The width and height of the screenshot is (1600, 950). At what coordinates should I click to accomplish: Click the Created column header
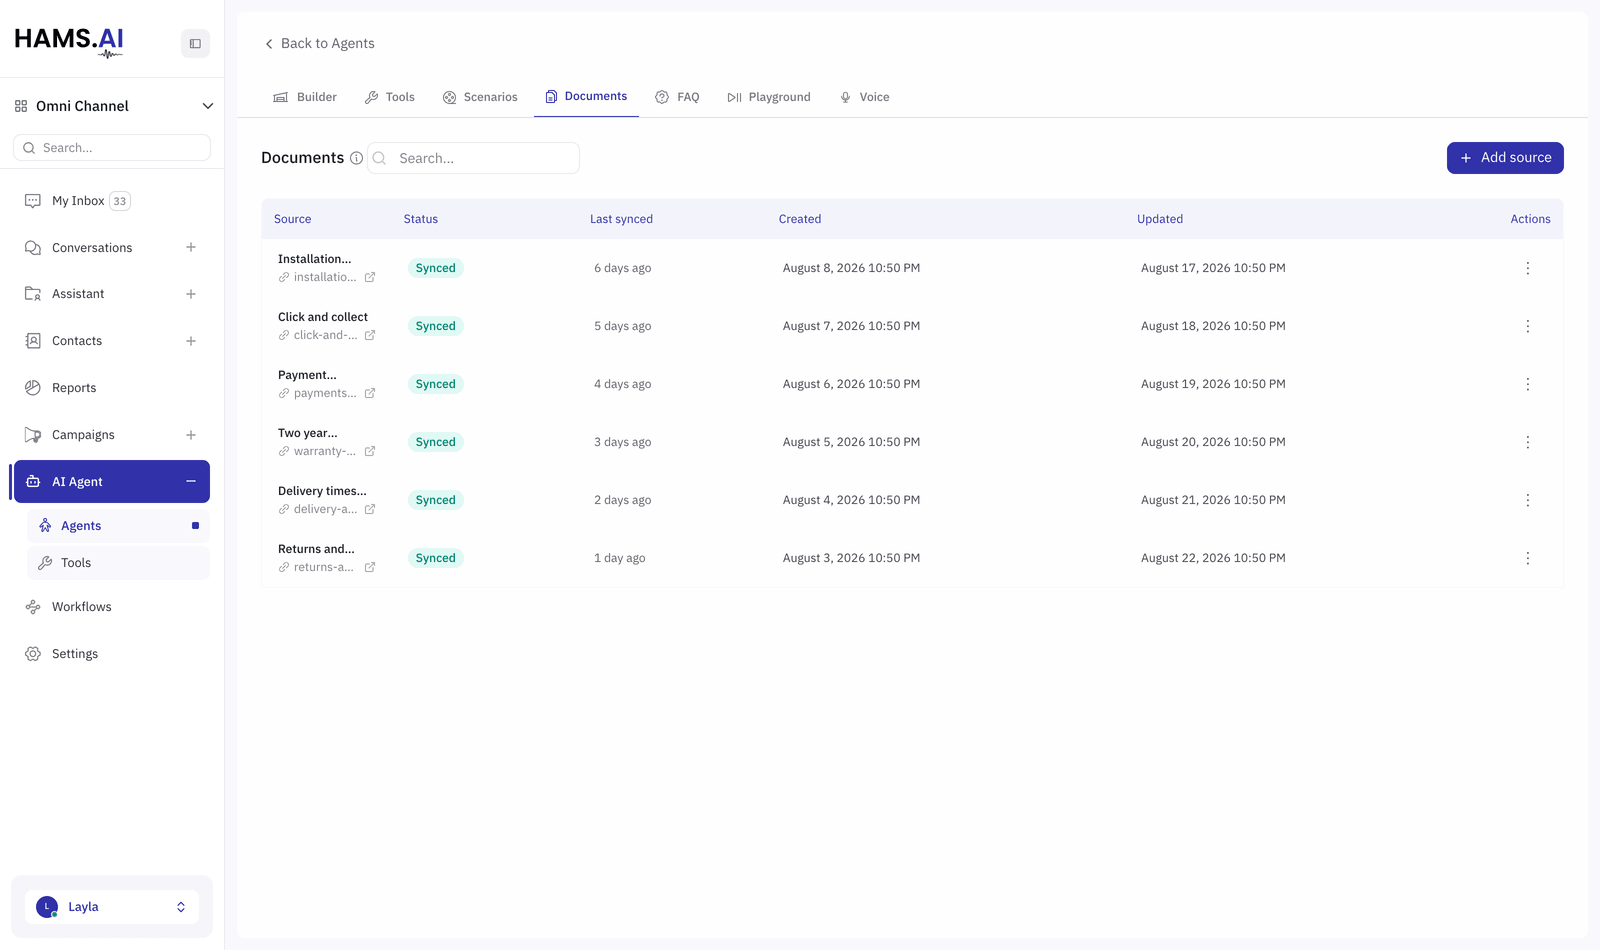tap(800, 219)
